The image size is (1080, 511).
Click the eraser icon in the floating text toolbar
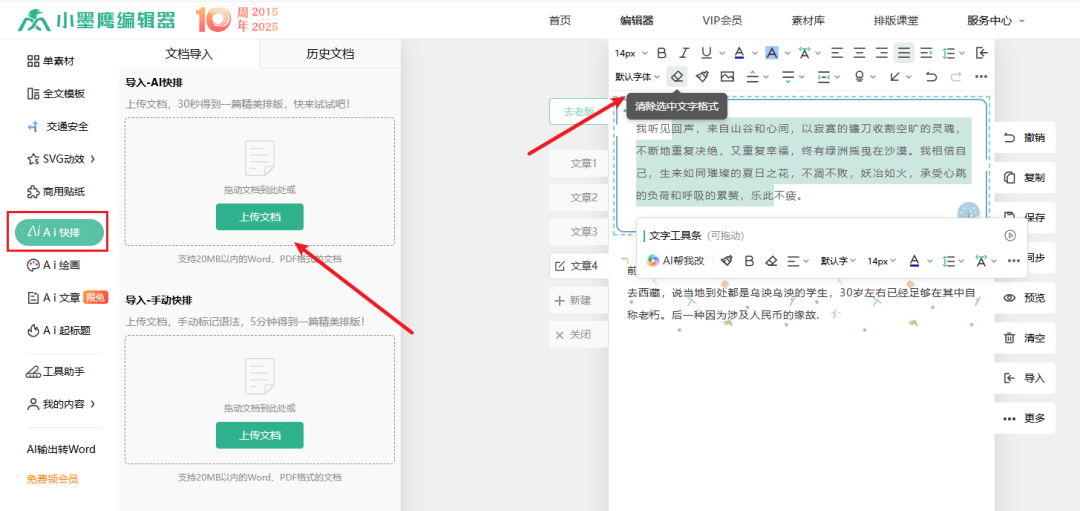pyautogui.click(x=771, y=261)
